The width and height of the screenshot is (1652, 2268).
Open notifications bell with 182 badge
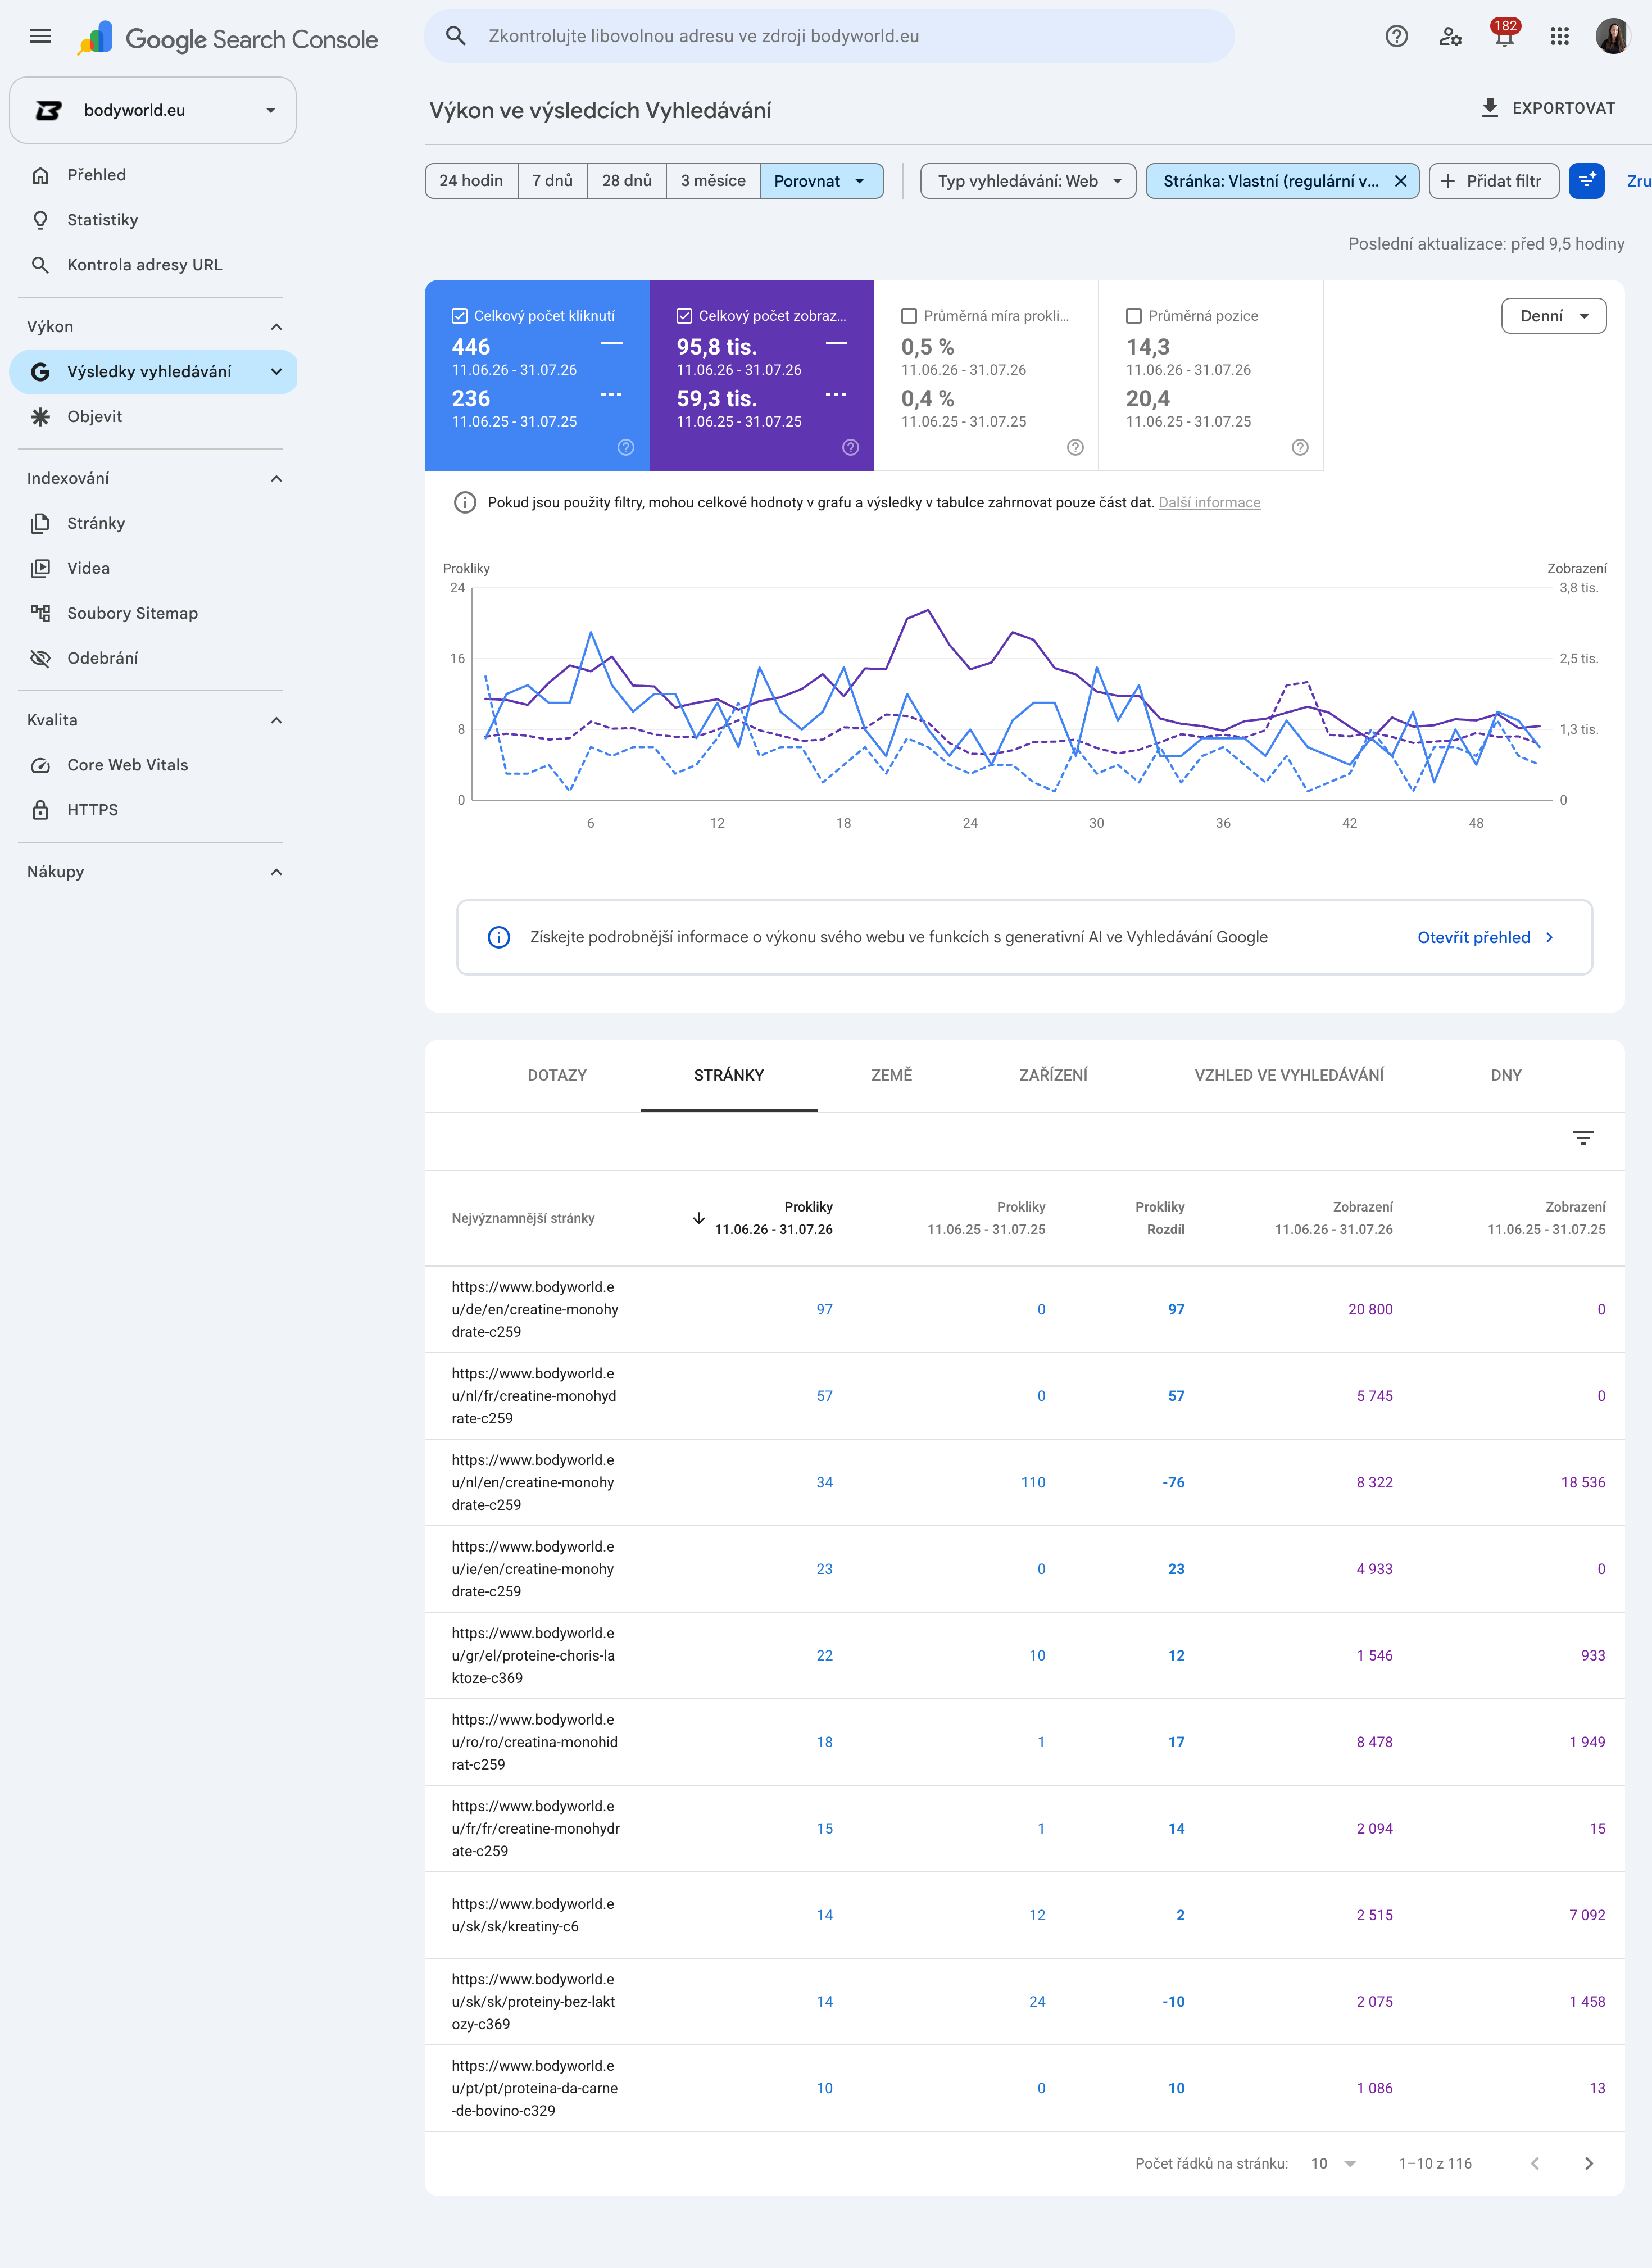point(1504,35)
